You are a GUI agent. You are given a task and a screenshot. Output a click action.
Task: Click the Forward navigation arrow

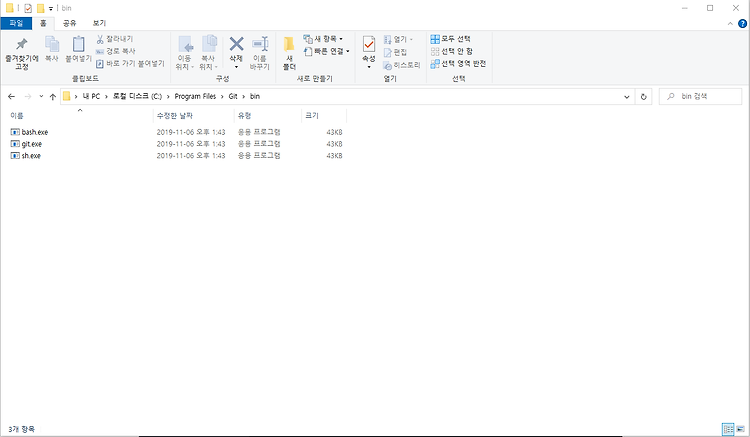(28, 97)
